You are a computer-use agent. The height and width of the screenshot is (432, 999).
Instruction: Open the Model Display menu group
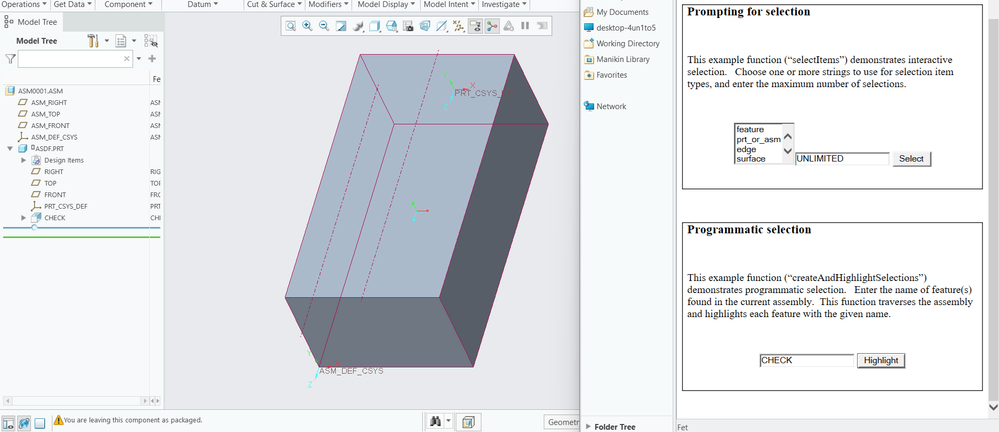click(x=385, y=4)
